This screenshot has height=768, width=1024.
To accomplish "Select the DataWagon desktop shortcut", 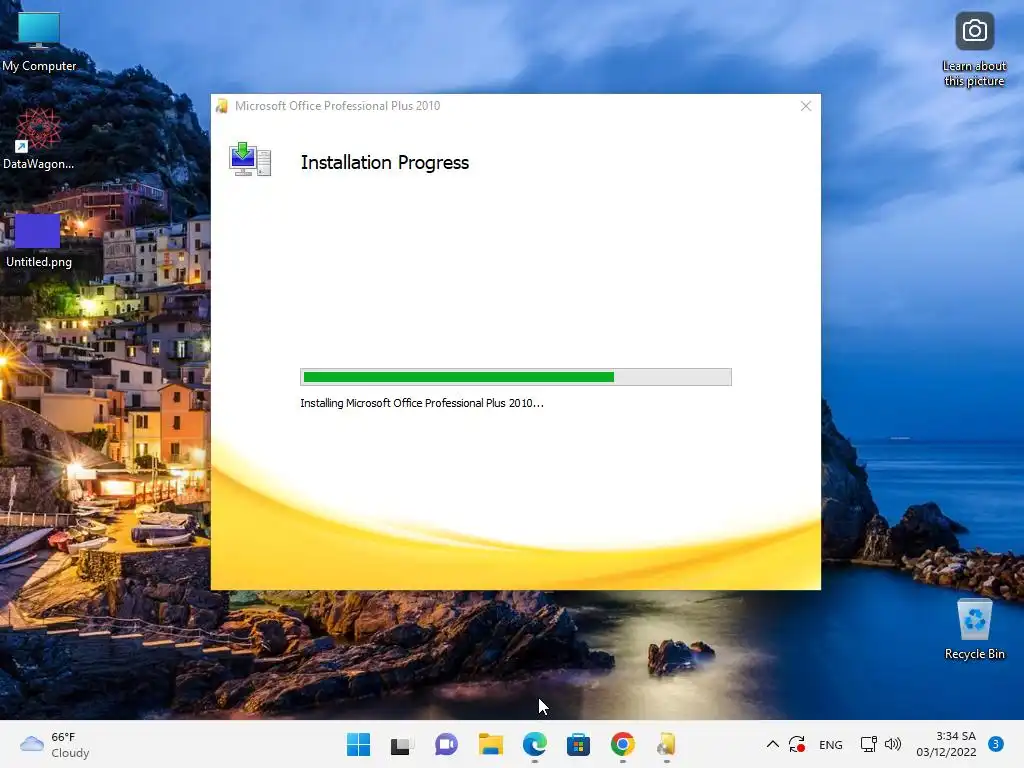I will tap(39, 138).
